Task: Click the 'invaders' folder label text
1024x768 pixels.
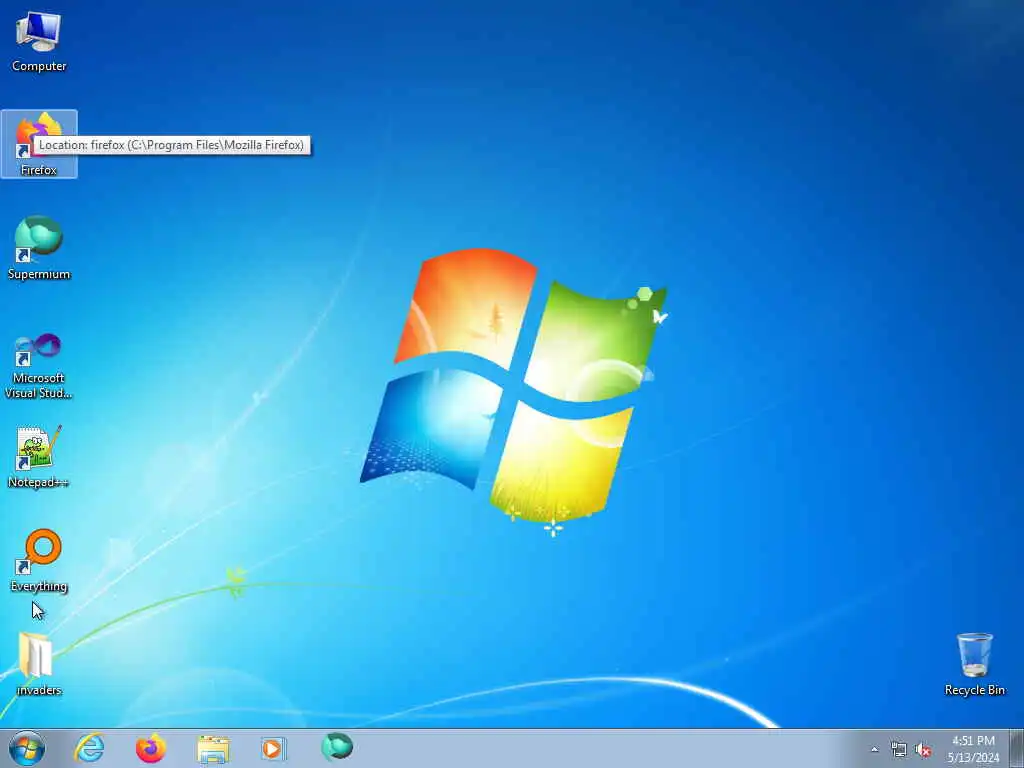Action: [x=39, y=690]
